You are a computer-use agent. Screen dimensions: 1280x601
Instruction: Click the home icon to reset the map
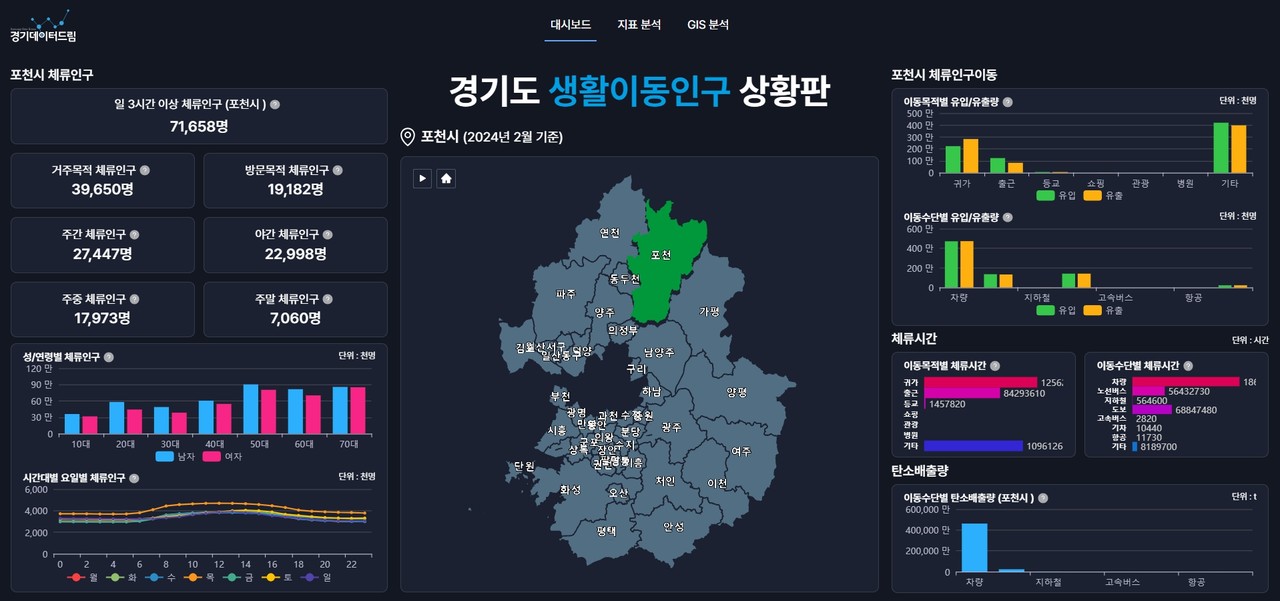pos(445,178)
